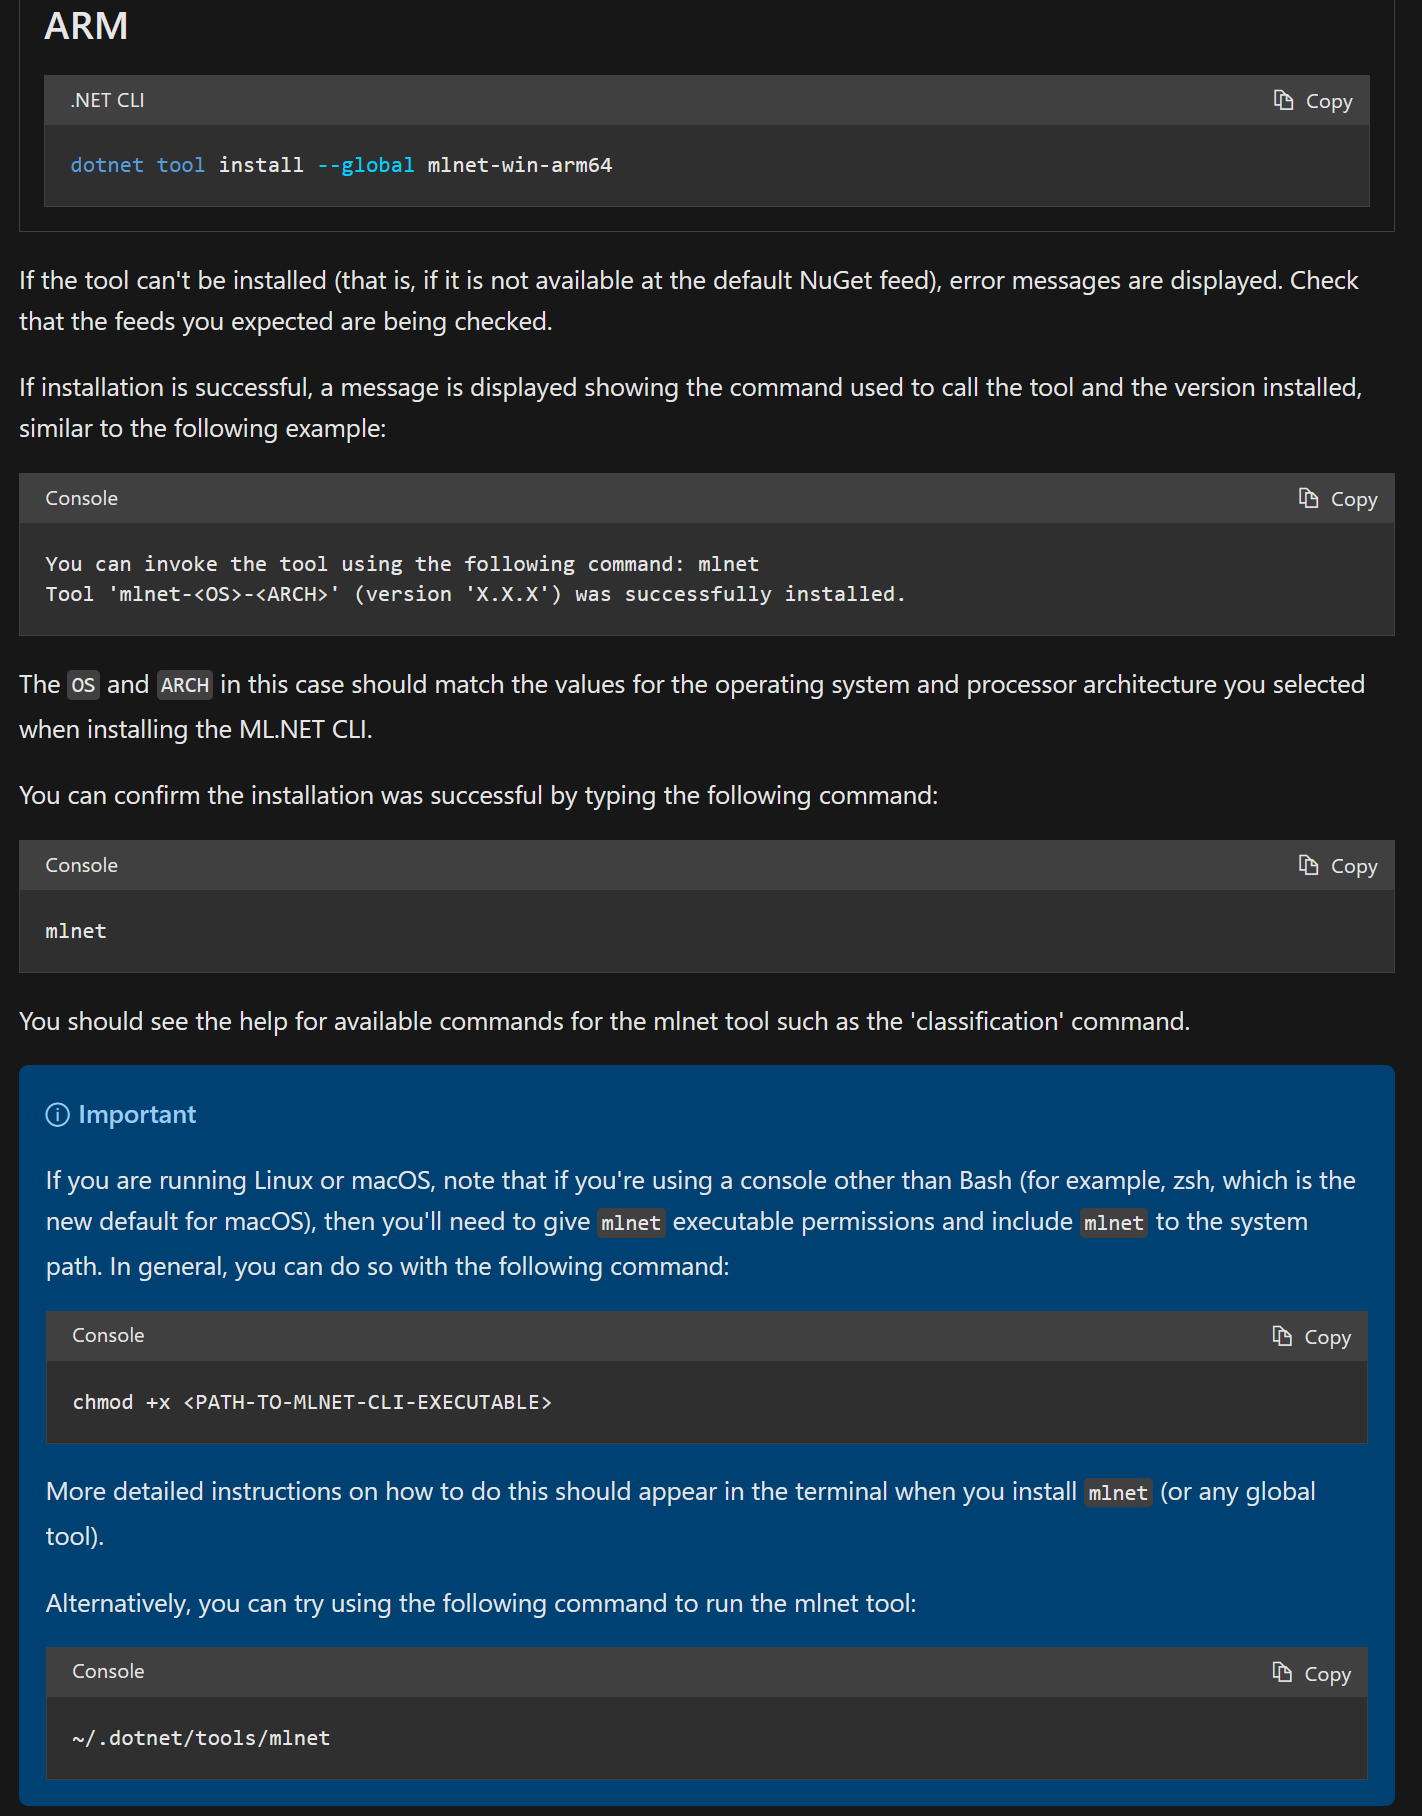Click the highlighted mlnet inline code in the Important note
The width and height of the screenshot is (1422, 1816).
[630, 1222]
